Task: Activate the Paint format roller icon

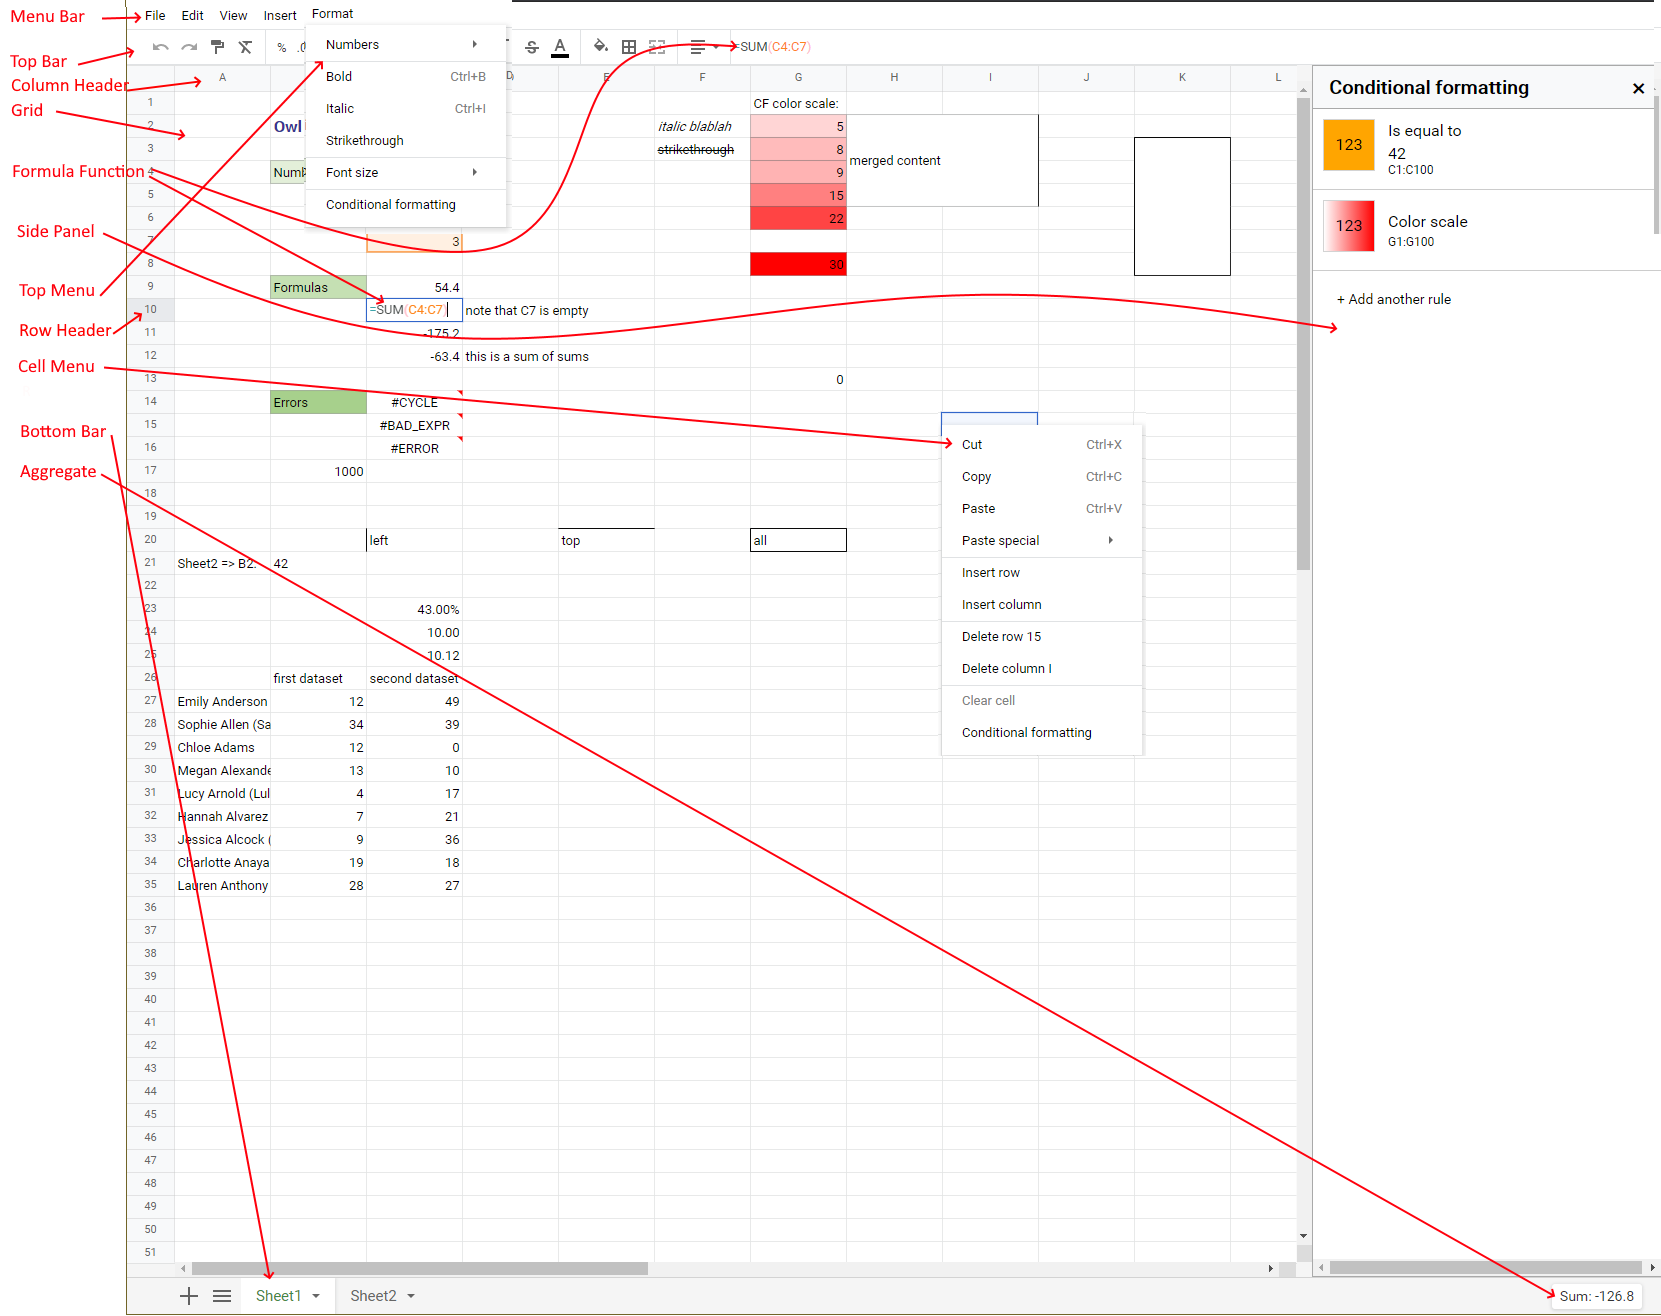Action: click(x=217, y=47)
